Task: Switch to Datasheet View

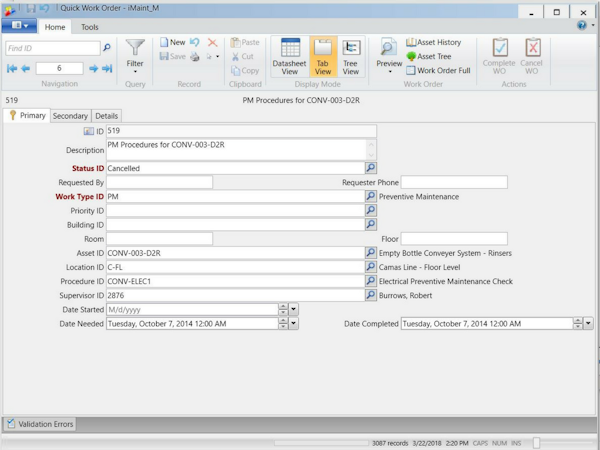Action: [291, 56]
